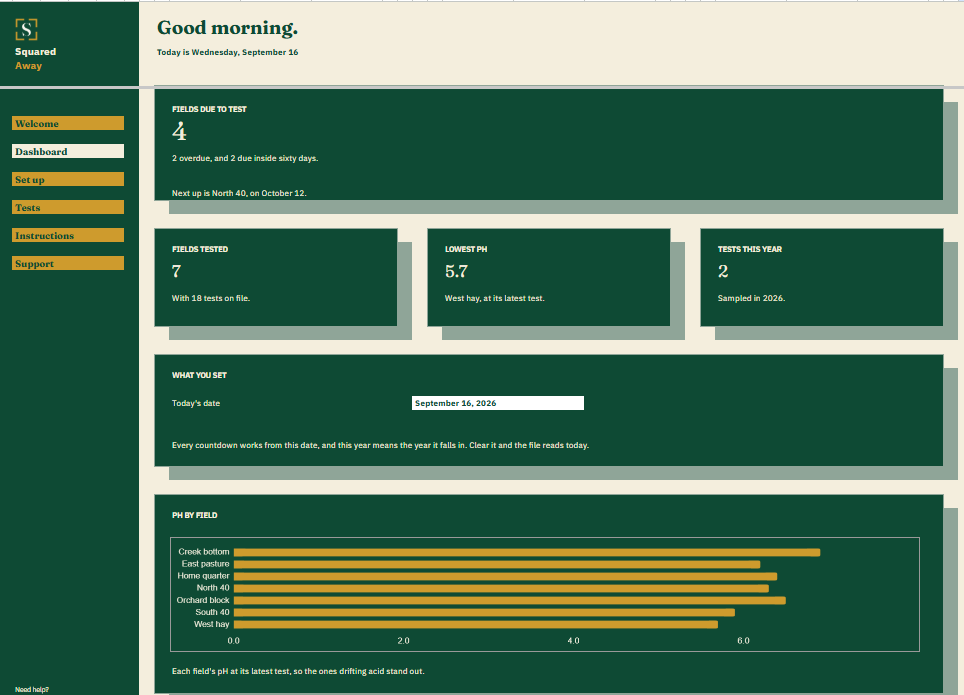Select the Dashboard sidebar item
This screenshot has height=695, width=964.
pyautogui.click(x=68, y=151)
